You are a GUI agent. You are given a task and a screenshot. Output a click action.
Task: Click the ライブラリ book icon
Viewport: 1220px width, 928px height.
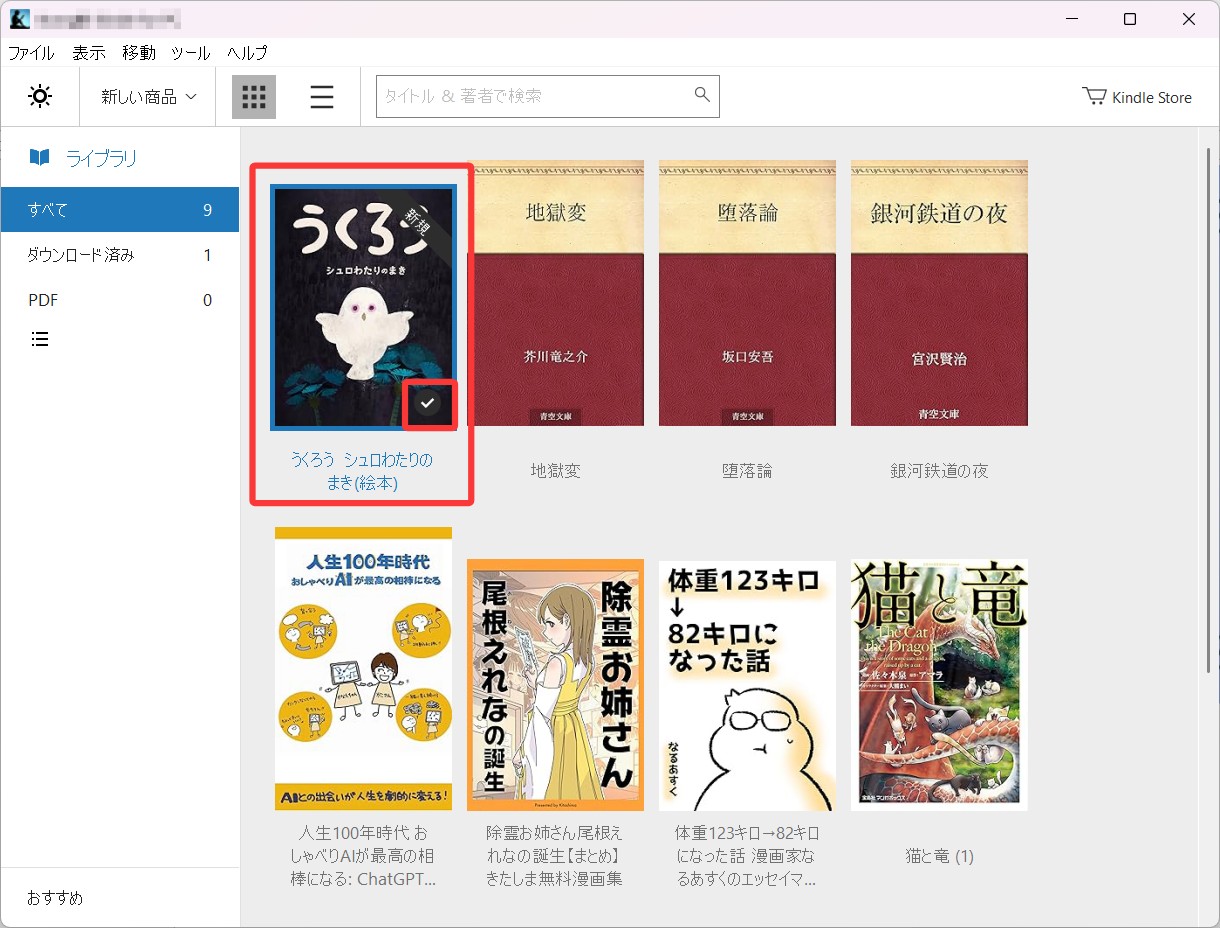click(39, 158)
